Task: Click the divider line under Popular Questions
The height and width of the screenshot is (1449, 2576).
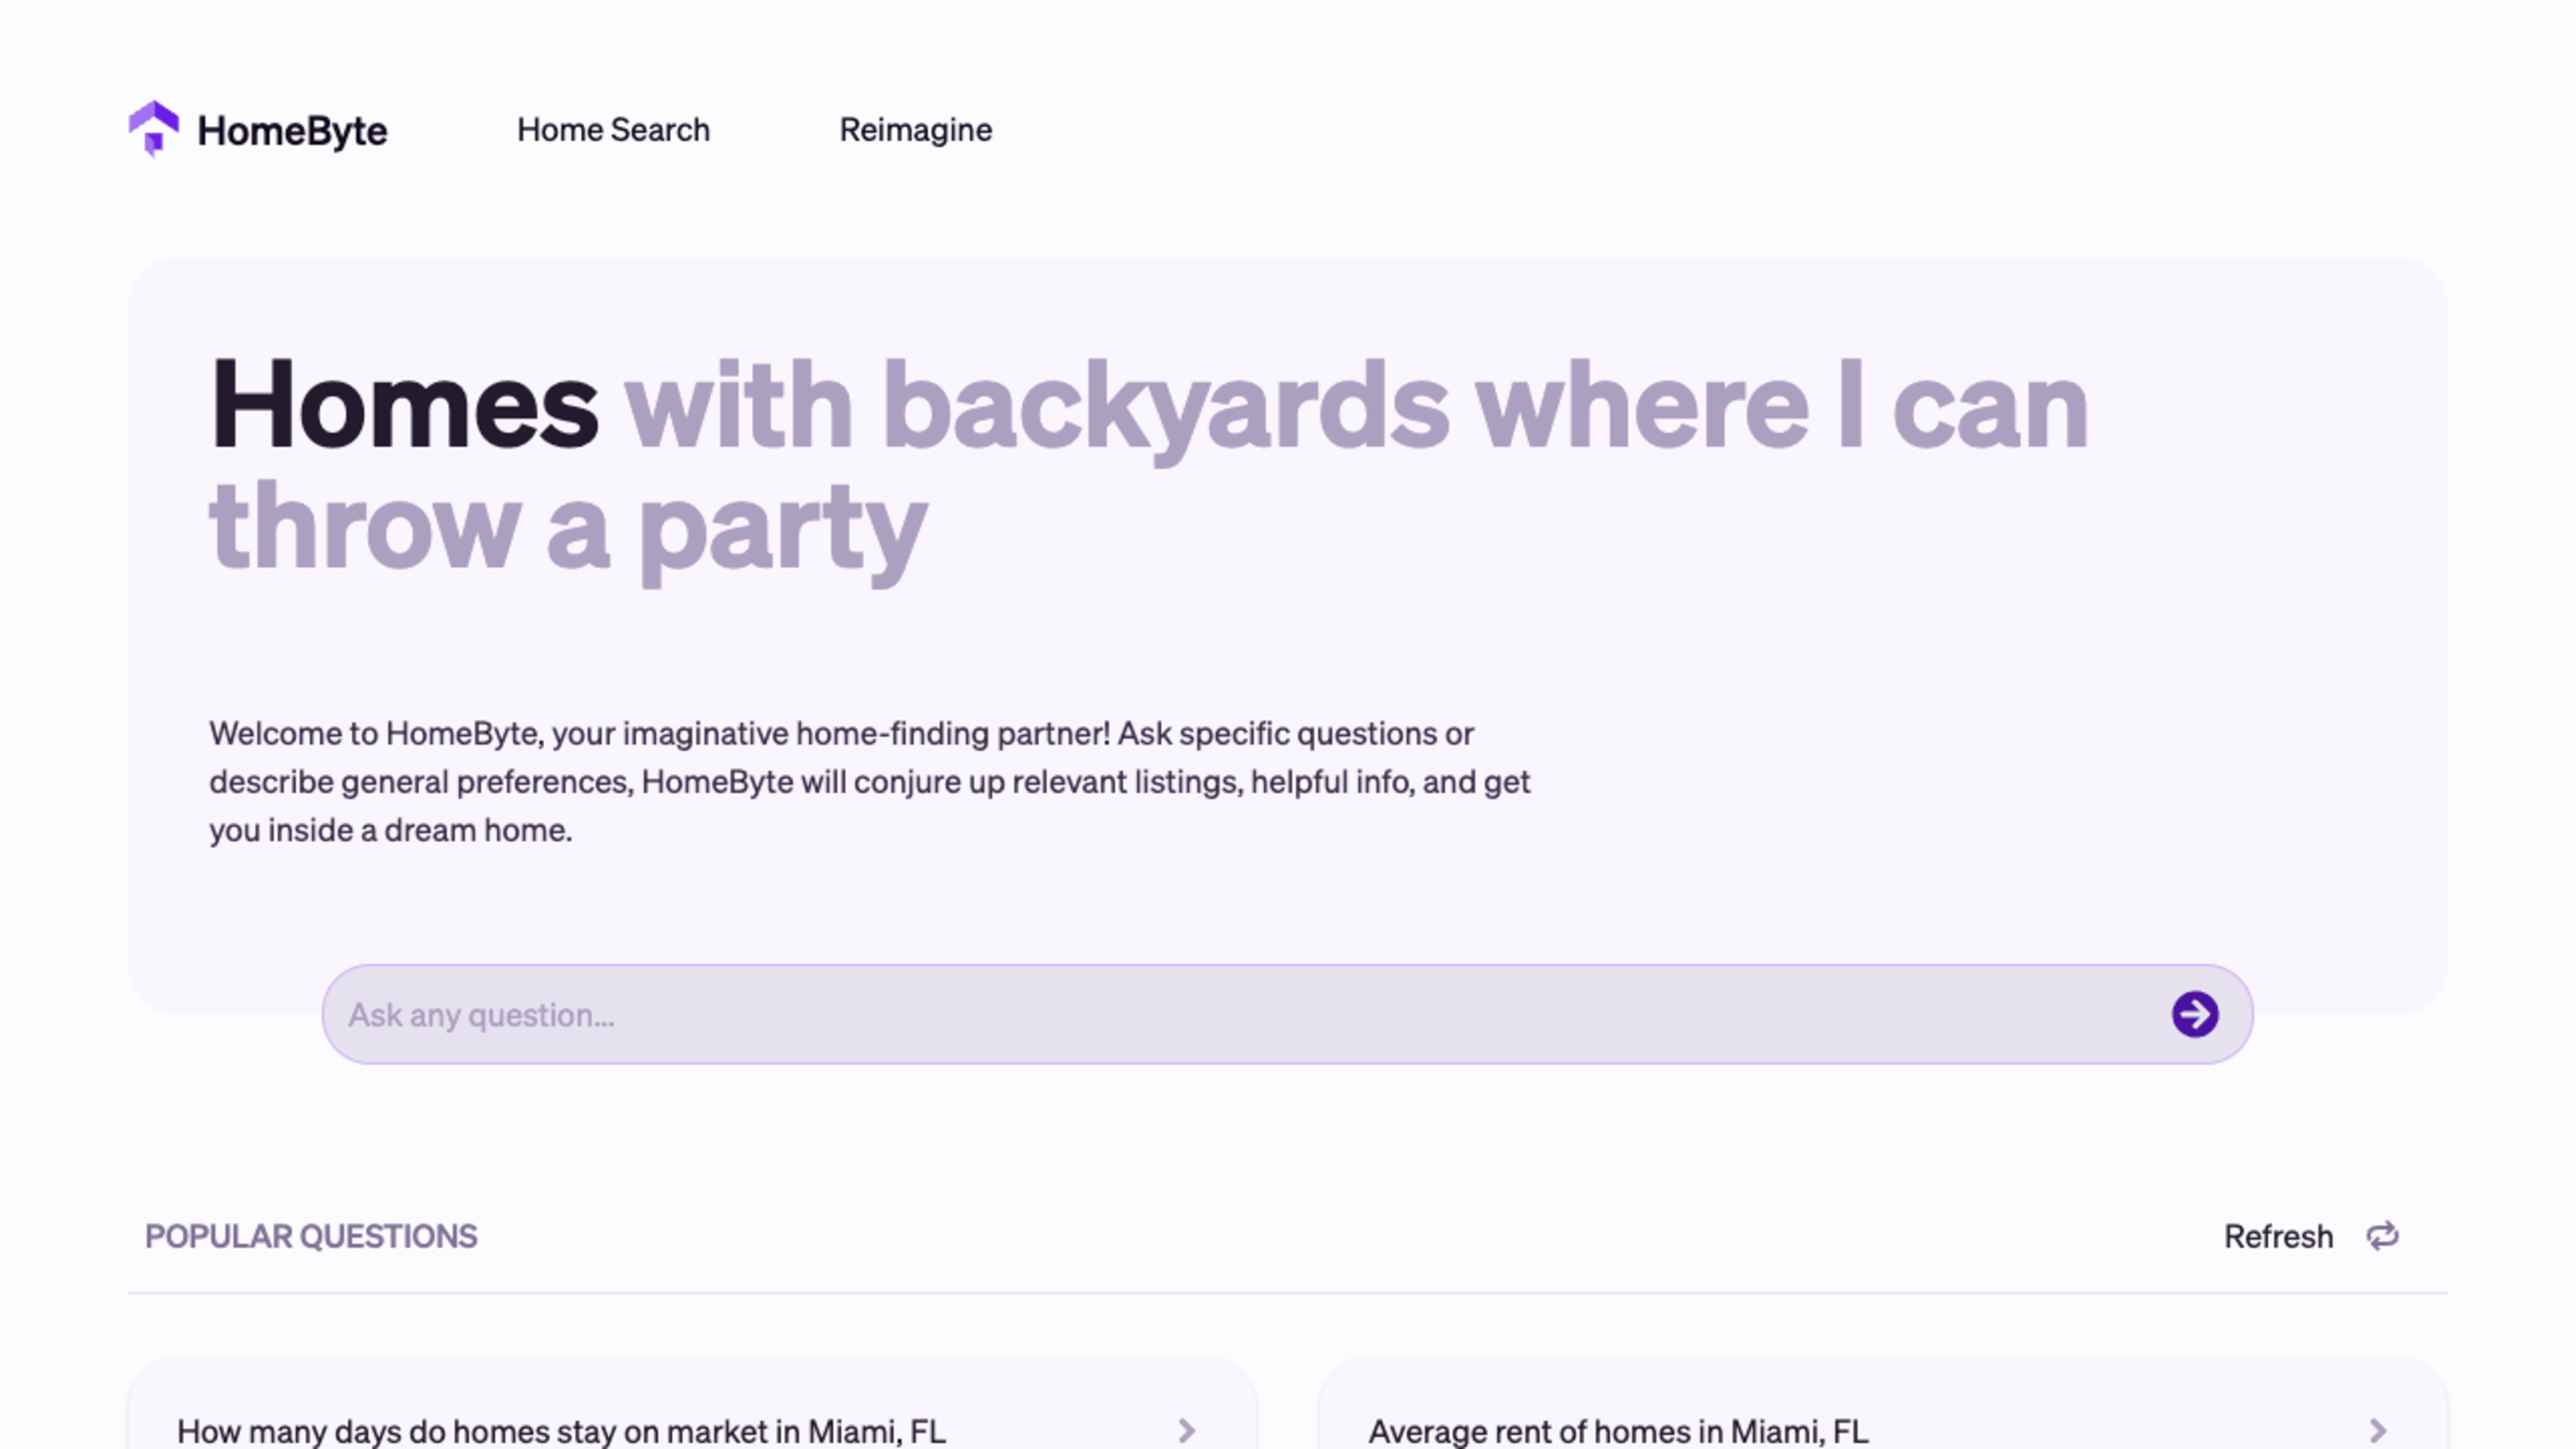Action: tap(1287, 1292)
